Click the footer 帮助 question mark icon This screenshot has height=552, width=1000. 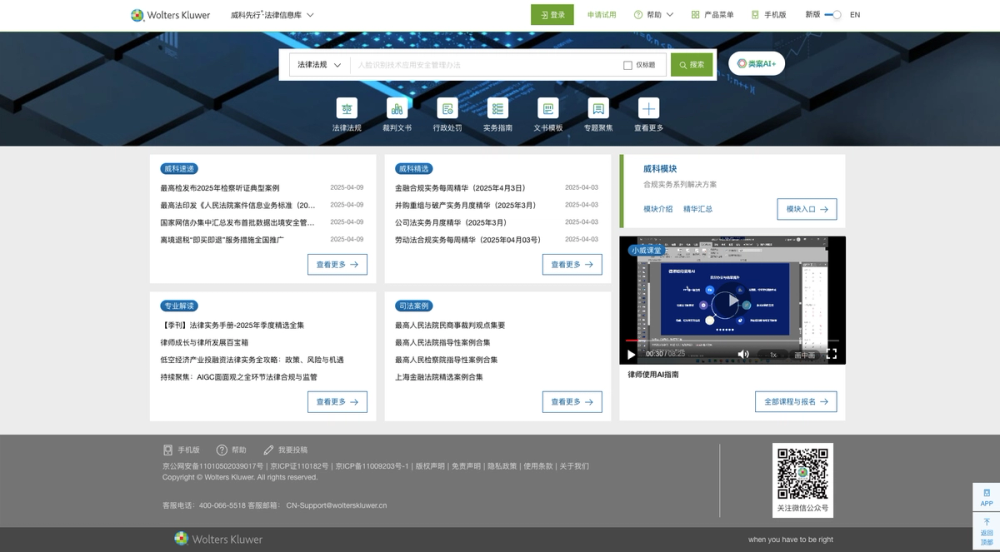222,450
